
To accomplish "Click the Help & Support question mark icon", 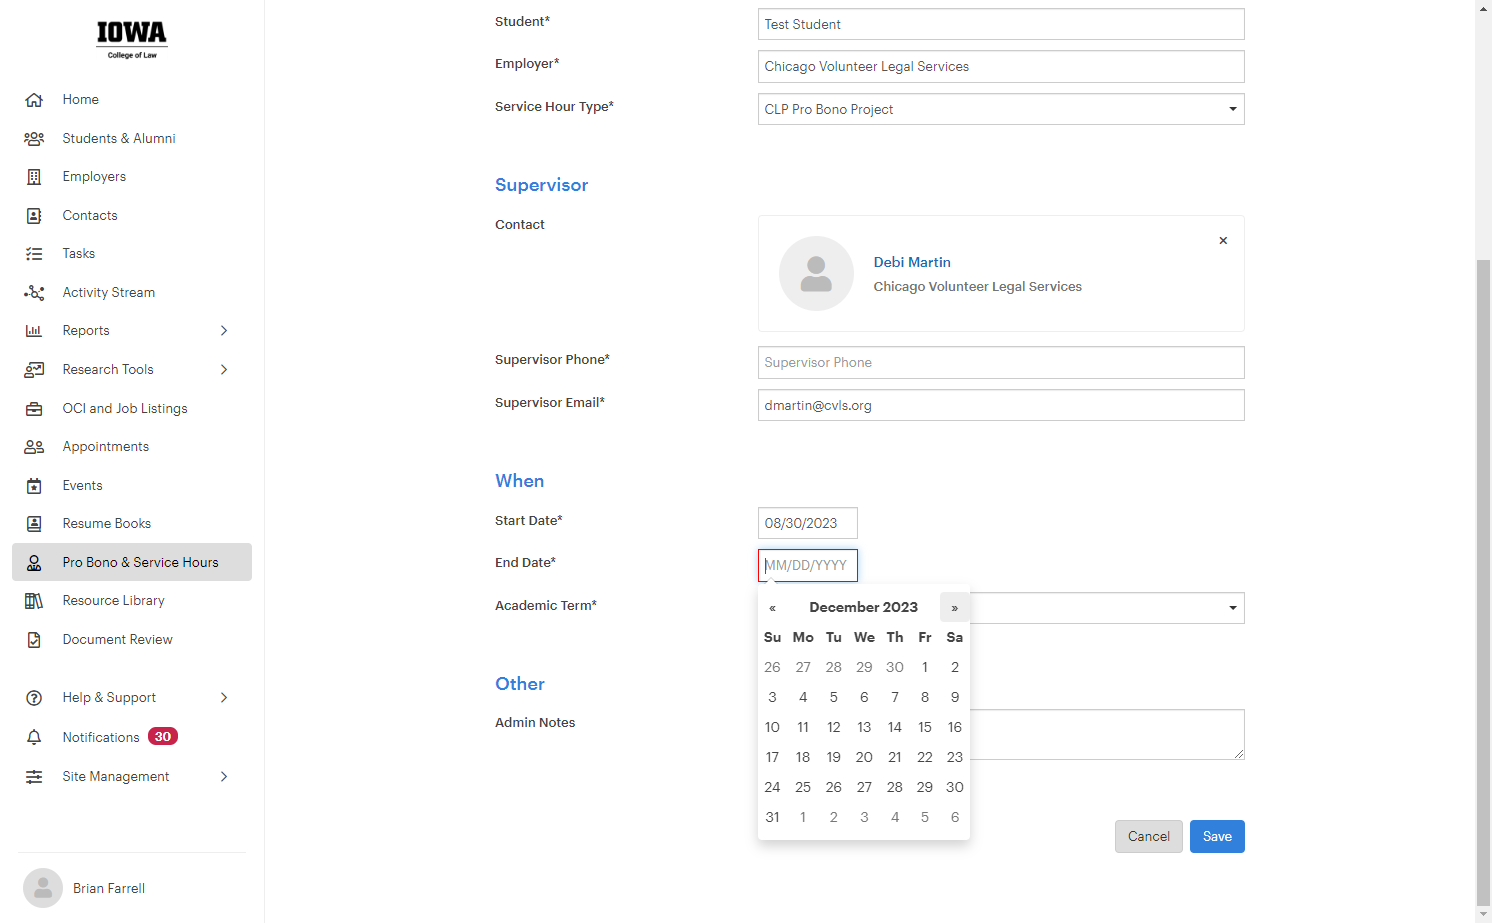I will click(x=34, y=698).
